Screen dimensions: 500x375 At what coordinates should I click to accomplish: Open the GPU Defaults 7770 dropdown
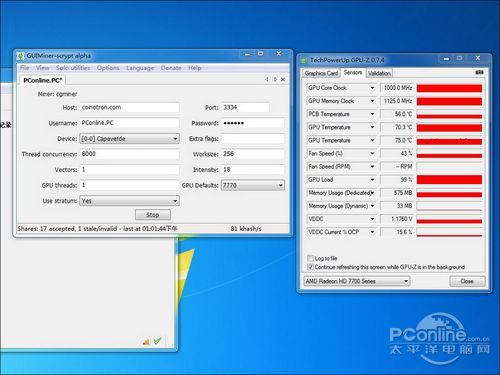pos(253,185)
